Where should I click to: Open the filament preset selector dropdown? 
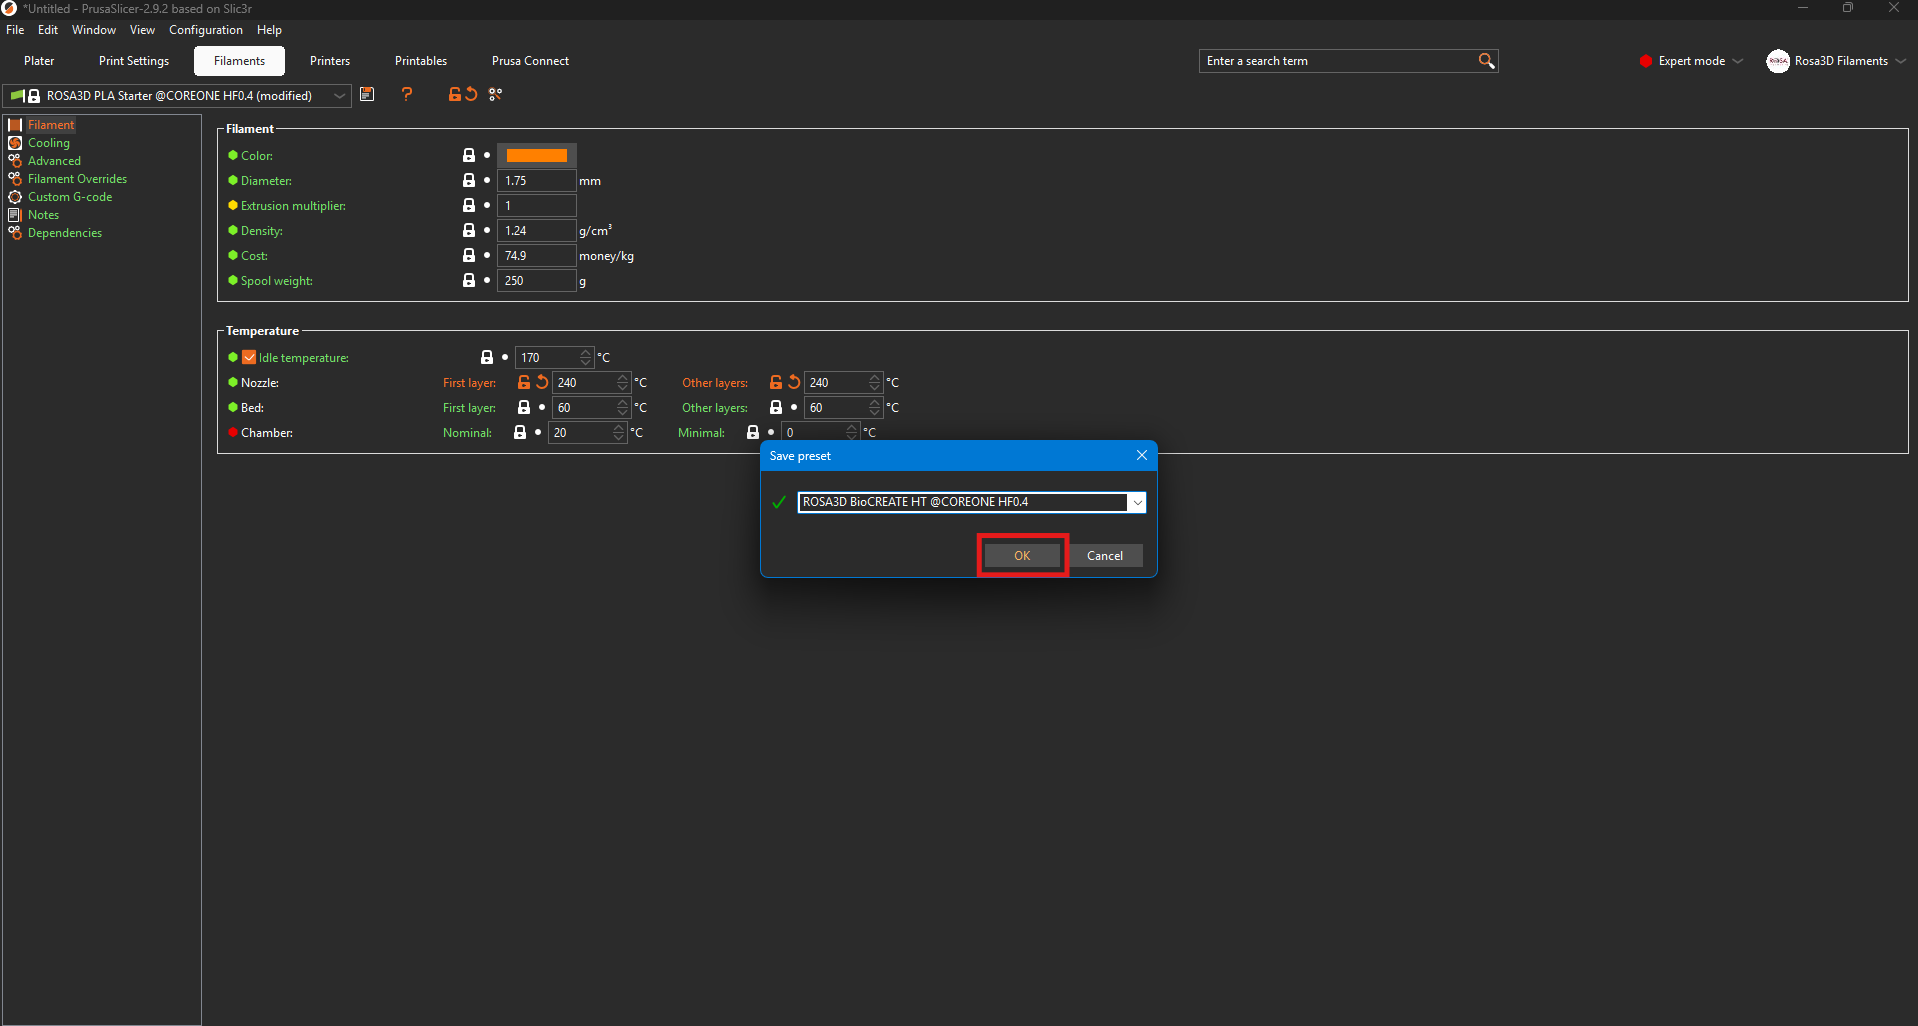[339, 96]
